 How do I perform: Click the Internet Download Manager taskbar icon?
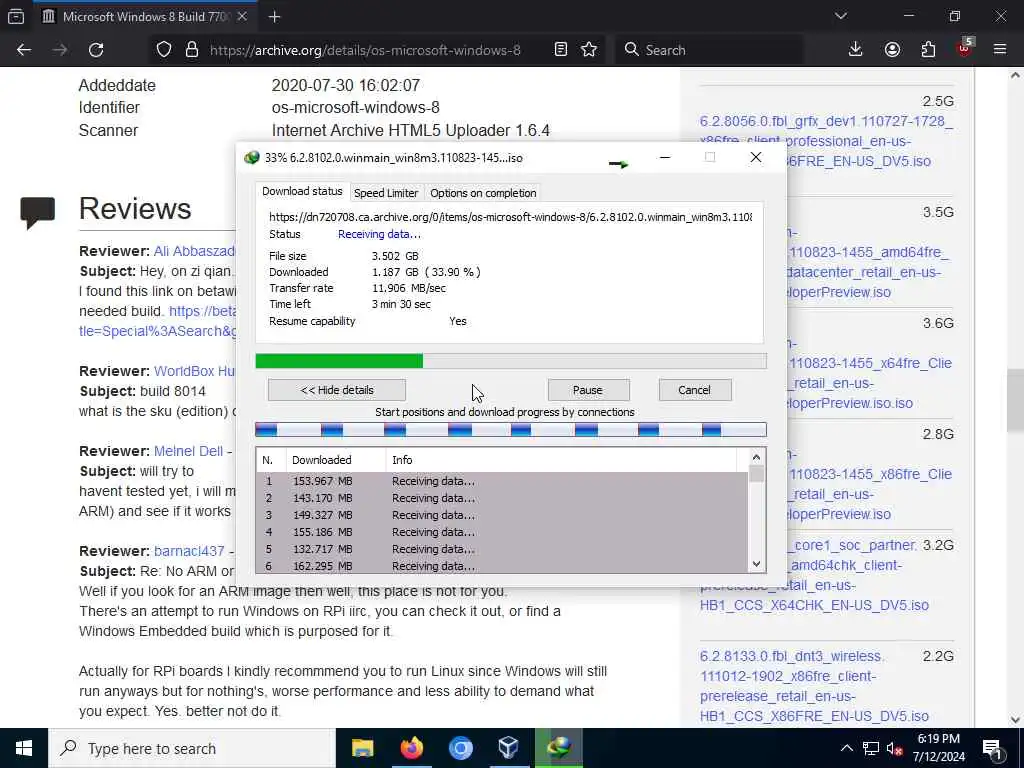pos(559,748)
